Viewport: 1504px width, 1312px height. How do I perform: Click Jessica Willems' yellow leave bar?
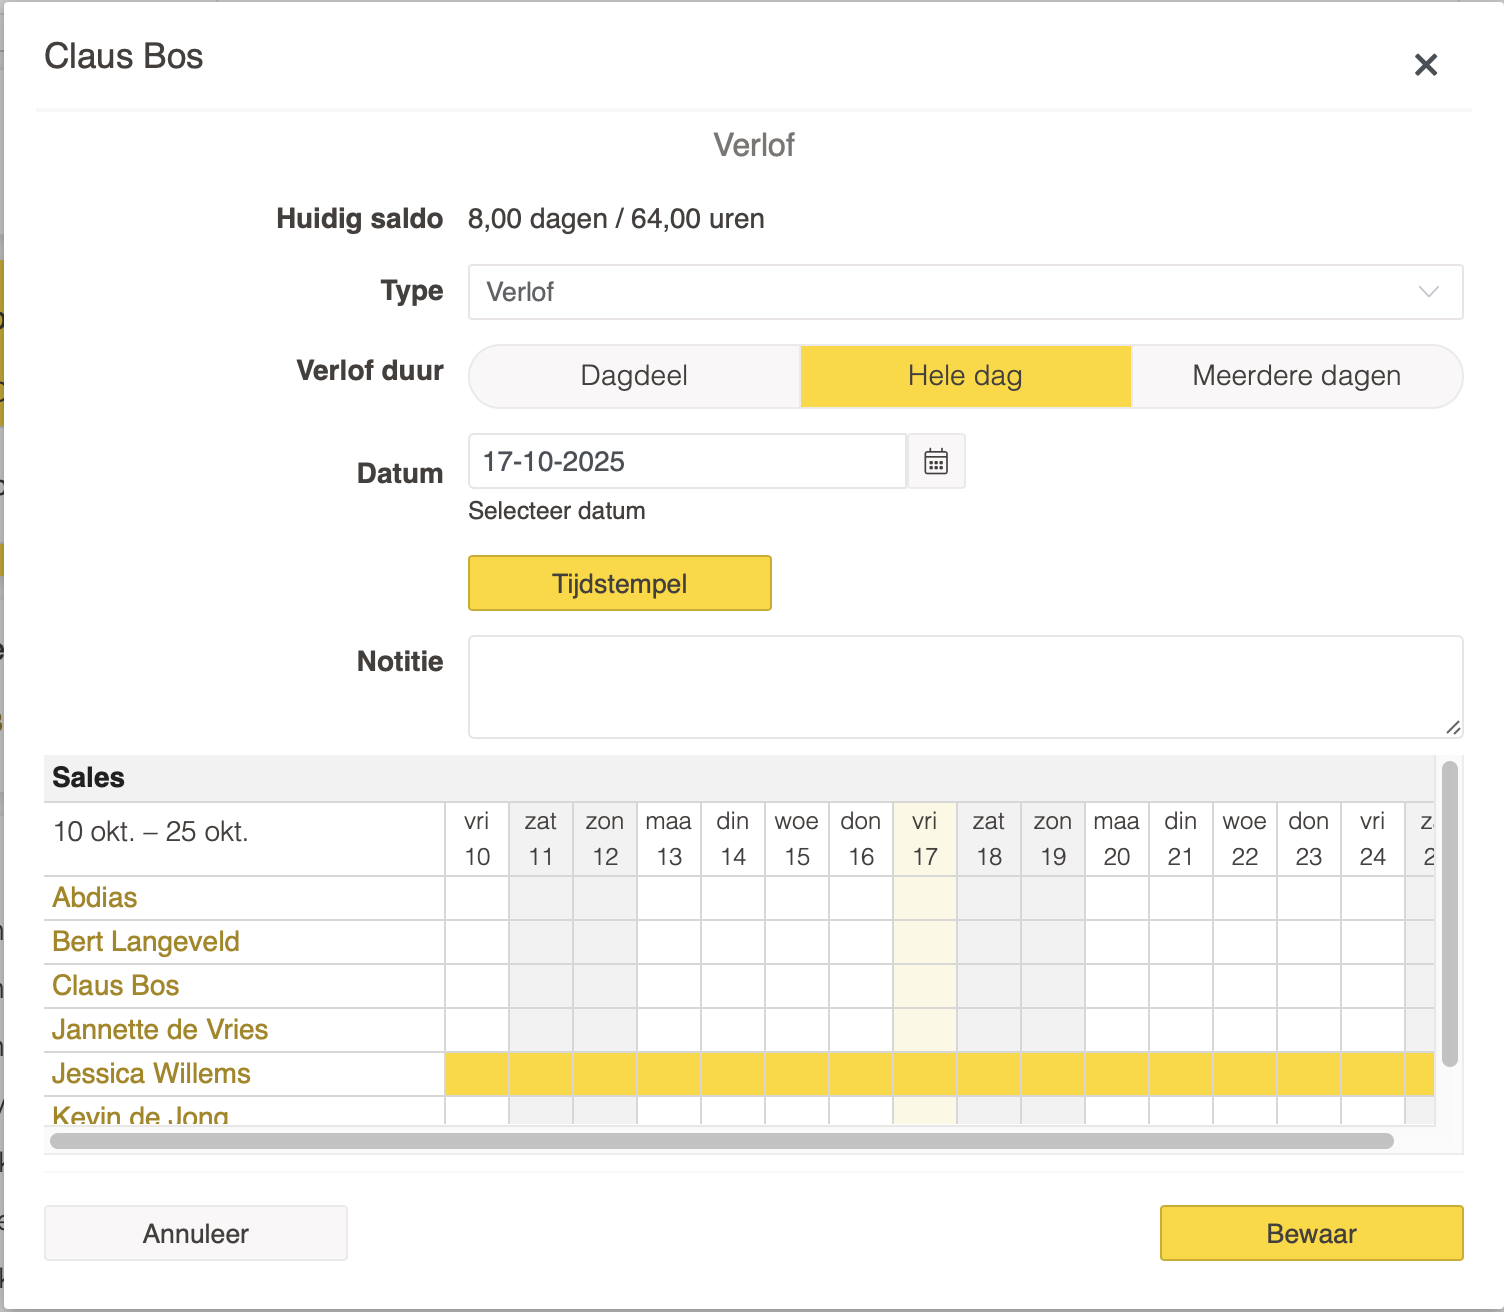tap(940, 1074)
